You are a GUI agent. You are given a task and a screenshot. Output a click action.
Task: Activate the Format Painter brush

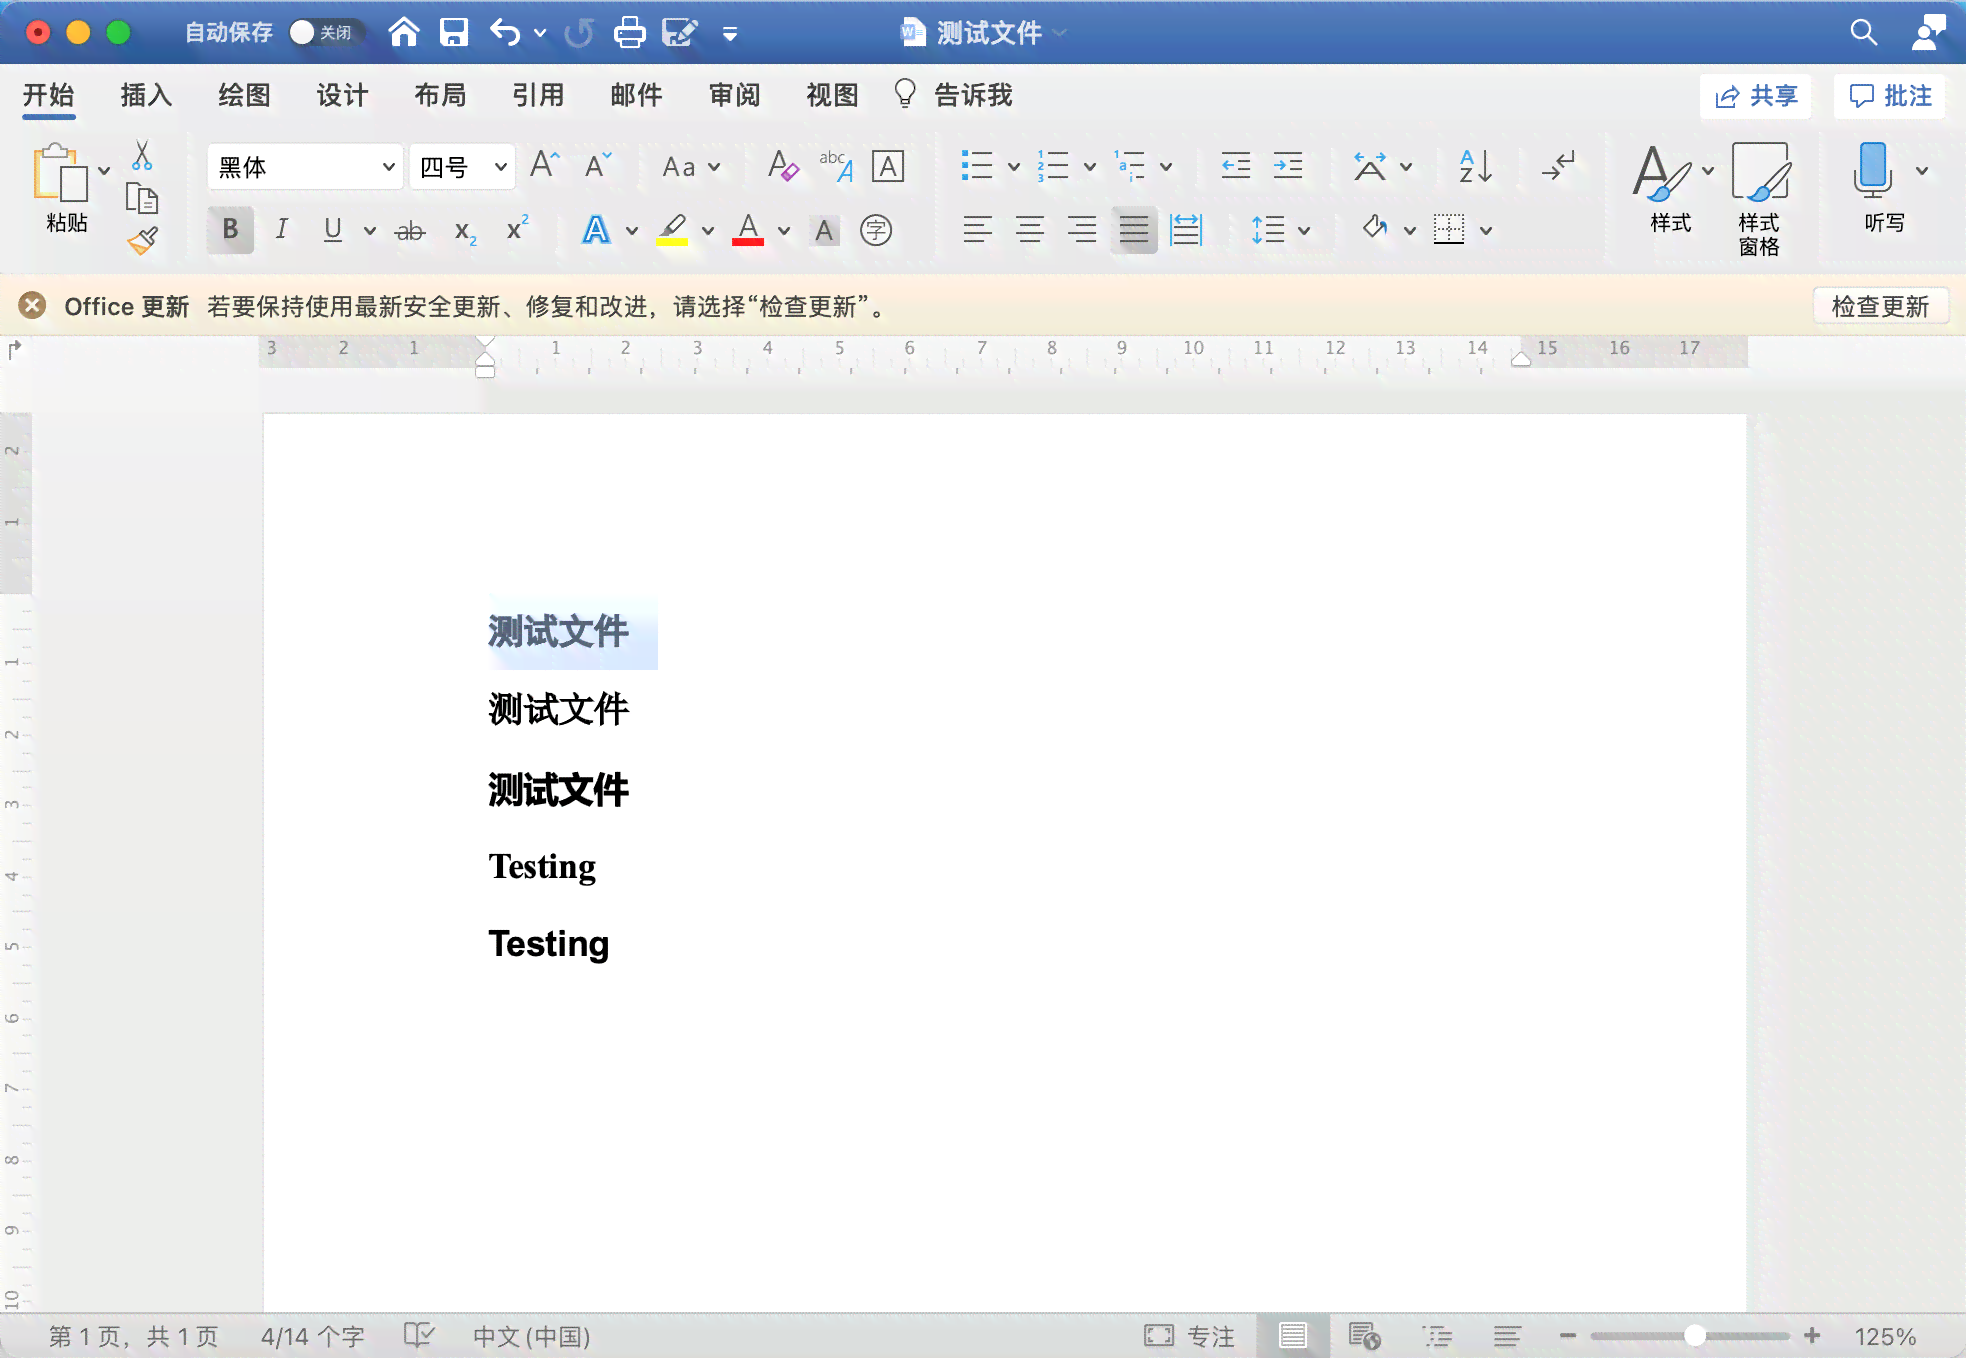point(142,240)
